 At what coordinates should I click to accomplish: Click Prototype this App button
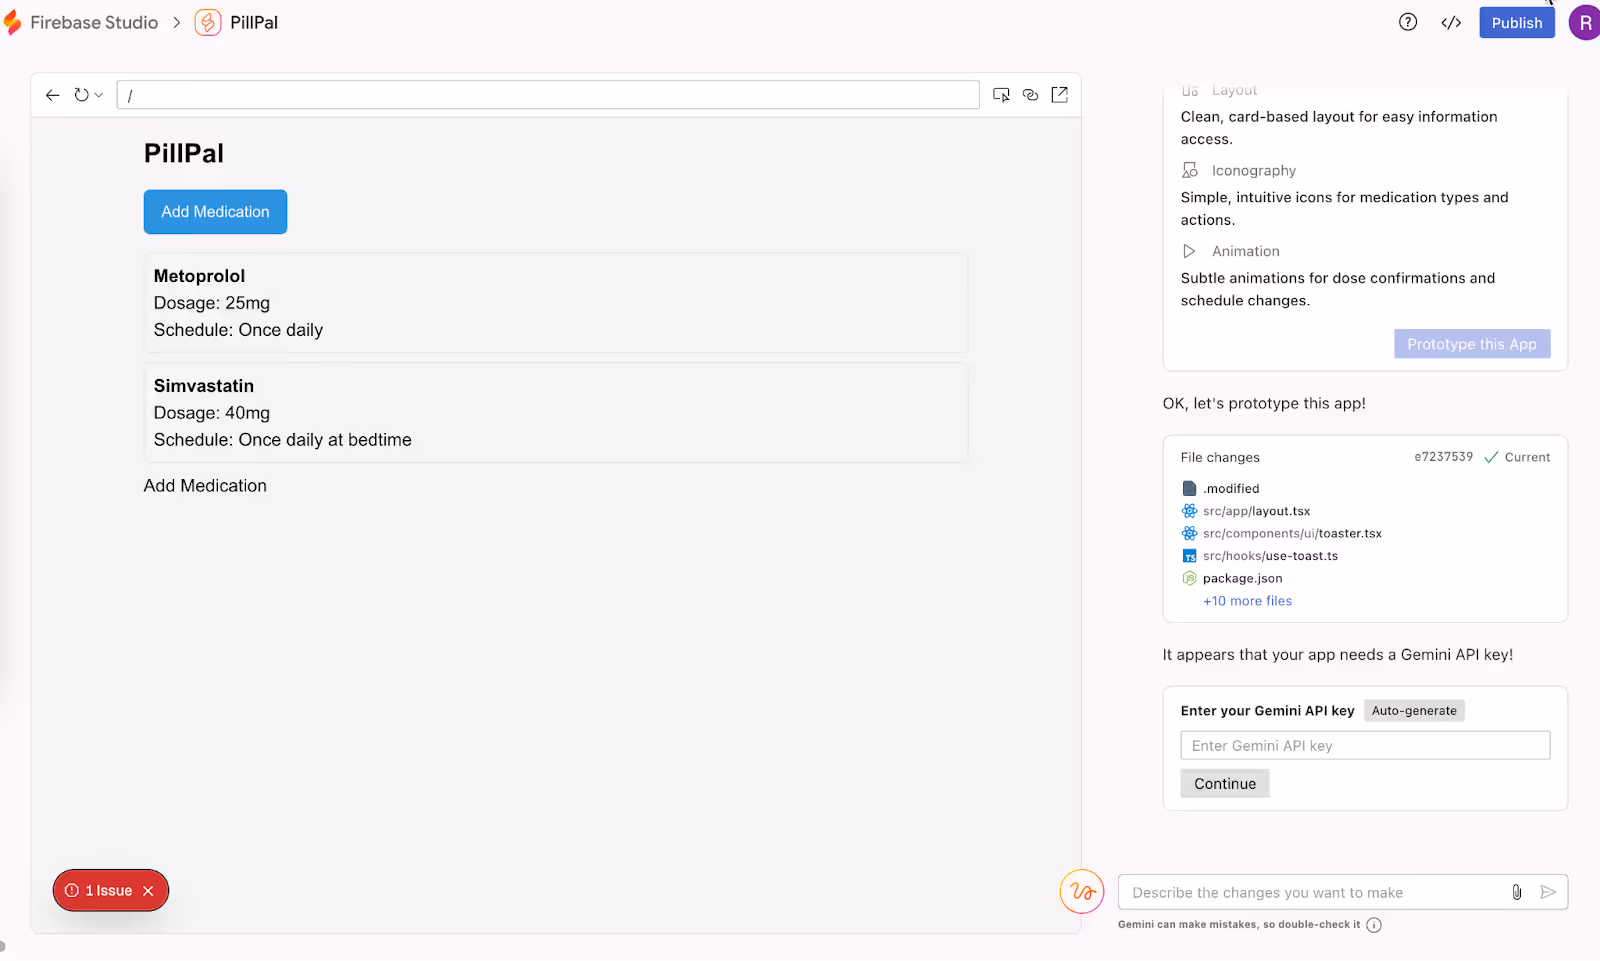pos(1472,344)
